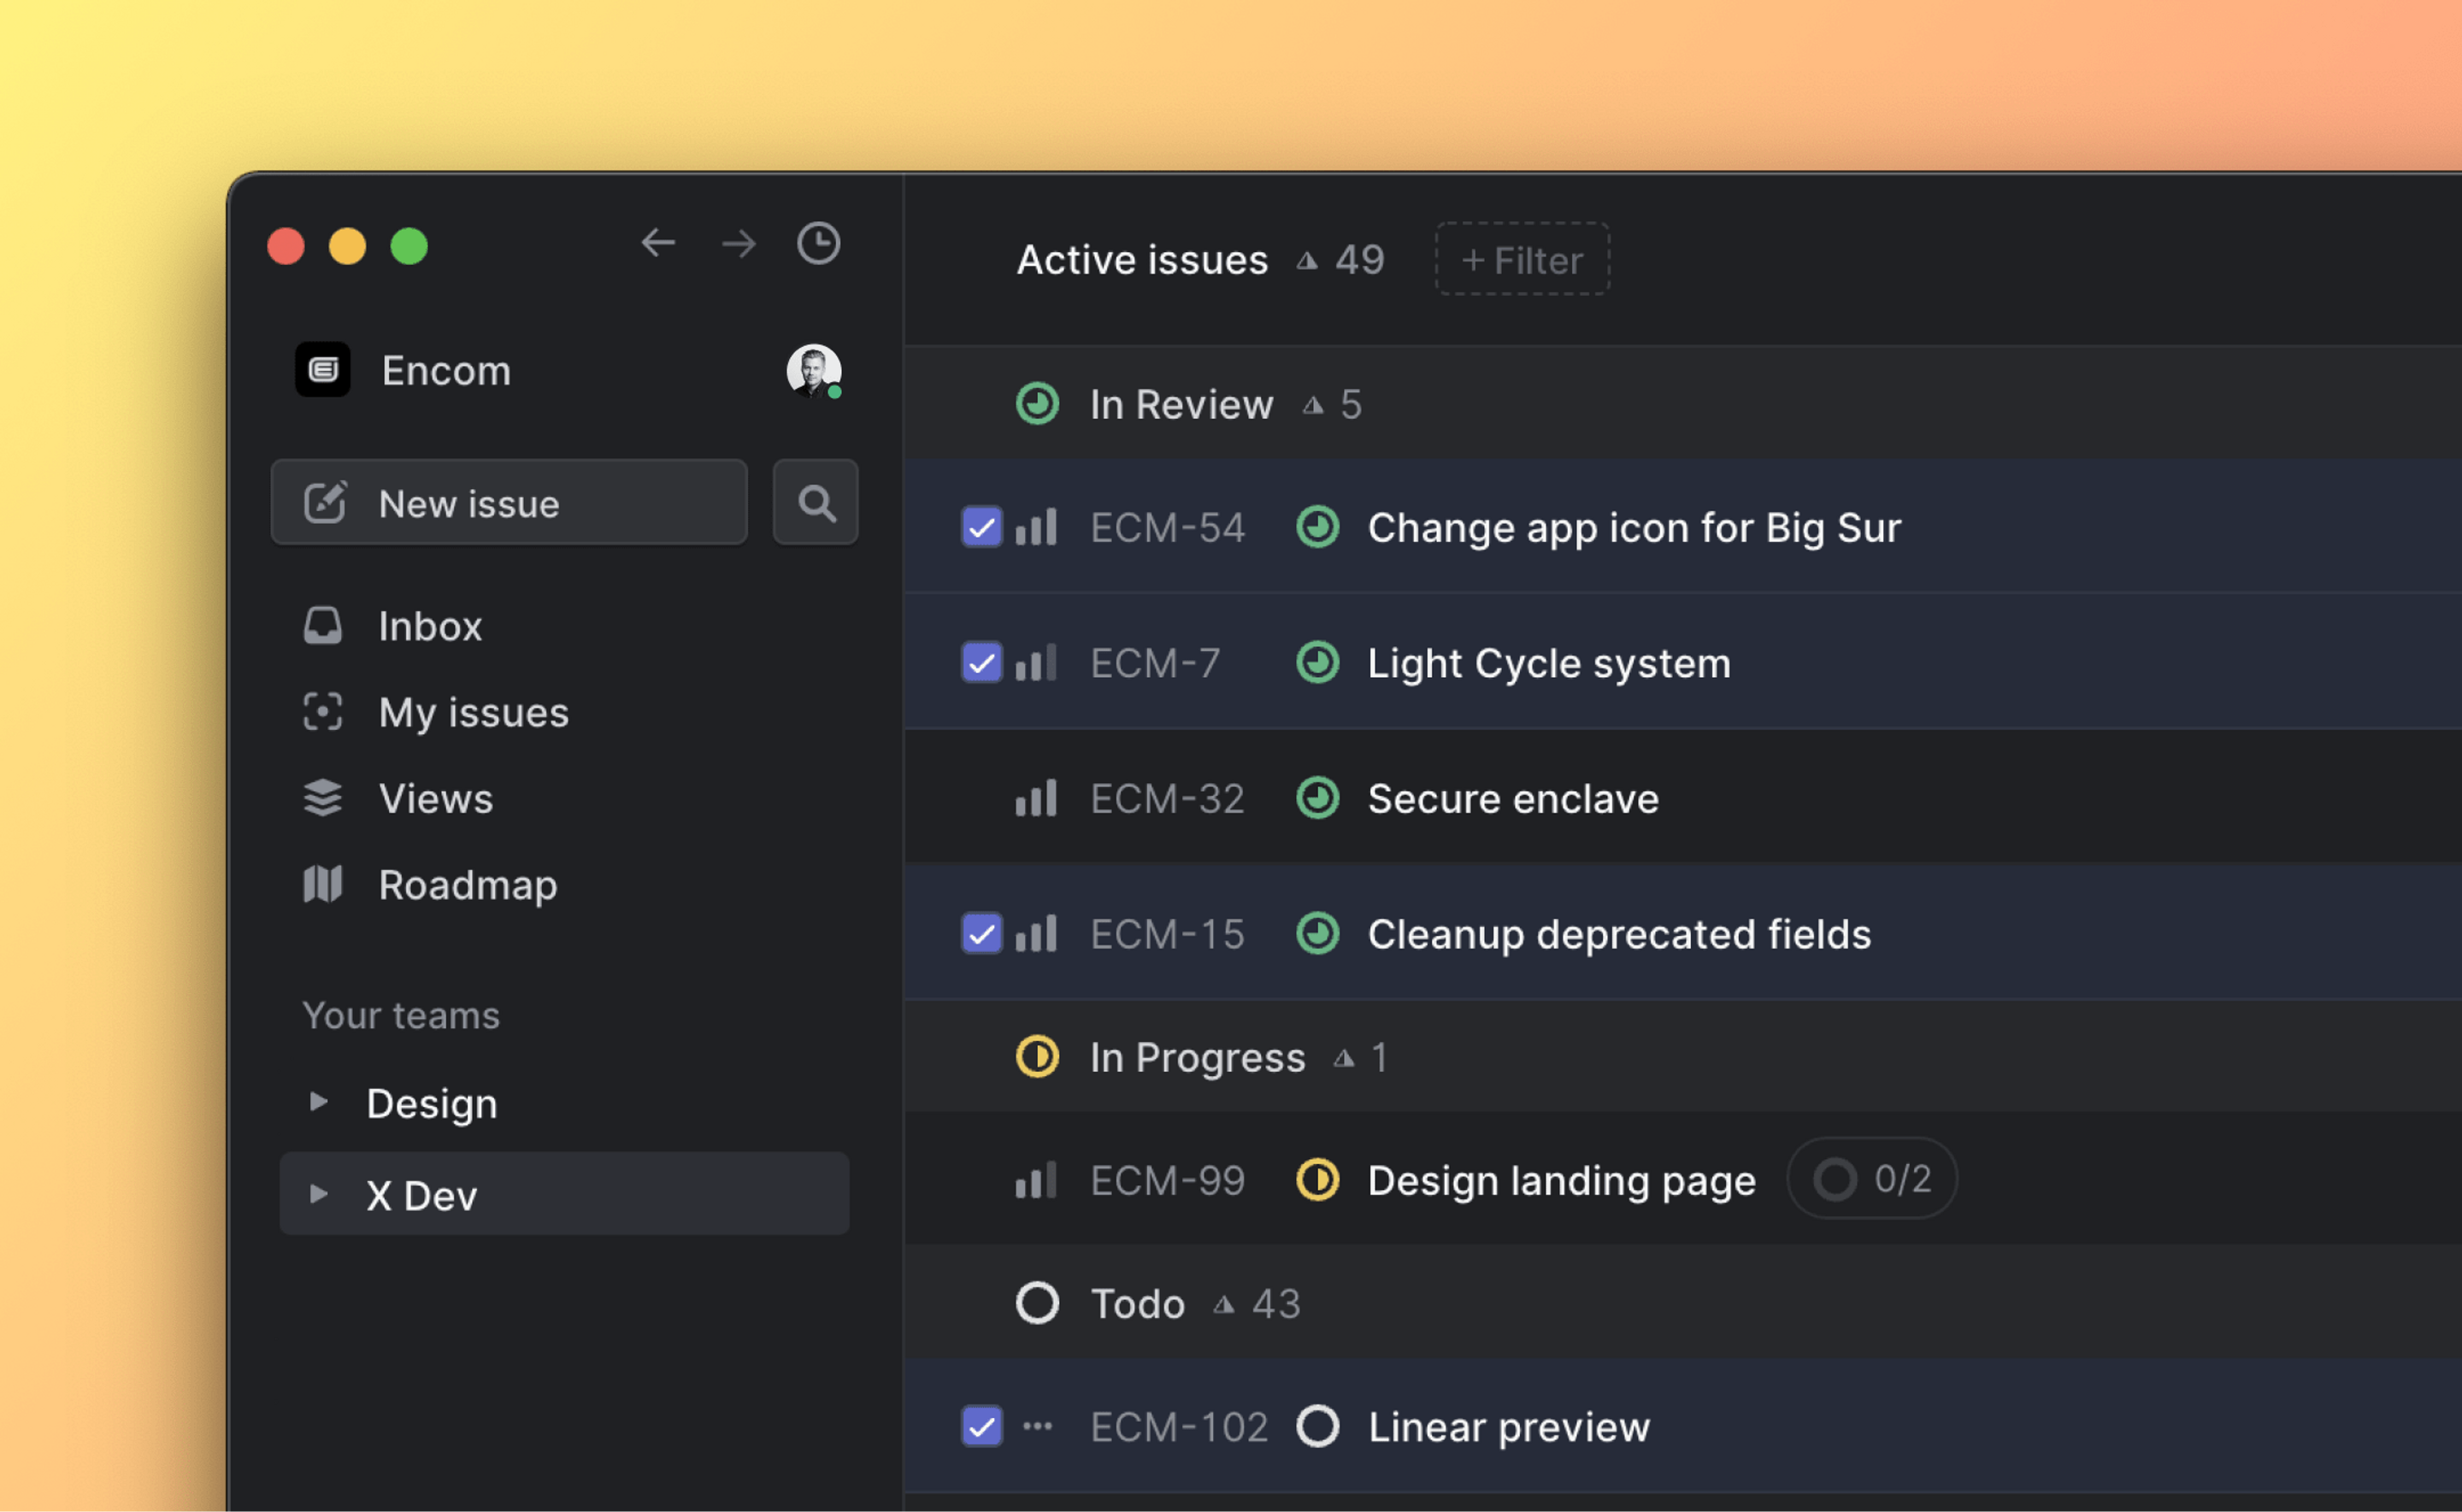Add a filter with + Filter
This screenshot has width=2462, height=1512.
pos(1522,259)
